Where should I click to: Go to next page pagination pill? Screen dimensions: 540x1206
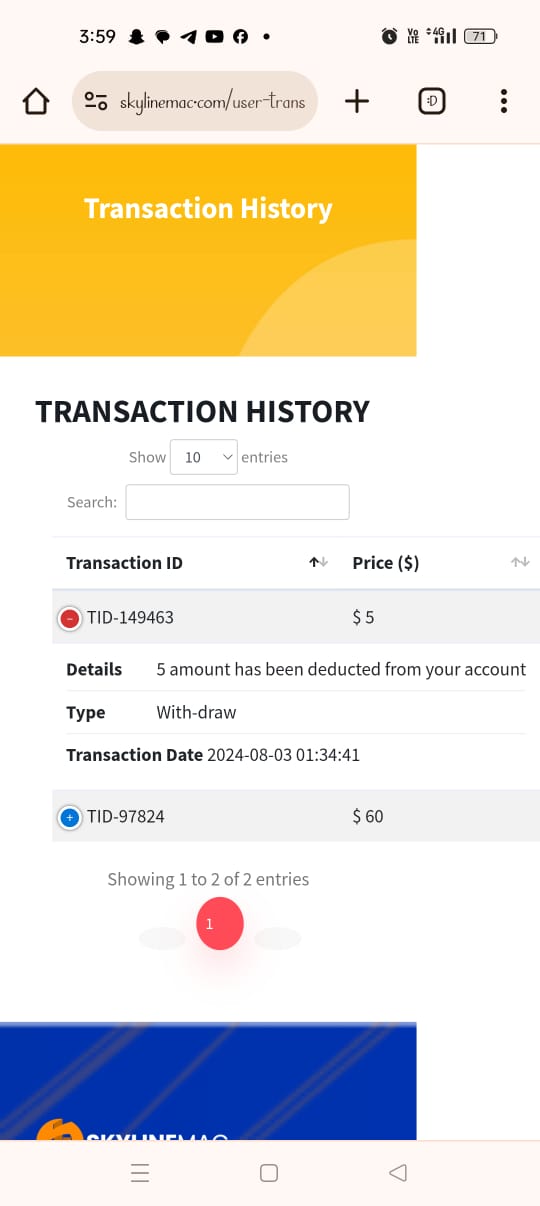277,938
